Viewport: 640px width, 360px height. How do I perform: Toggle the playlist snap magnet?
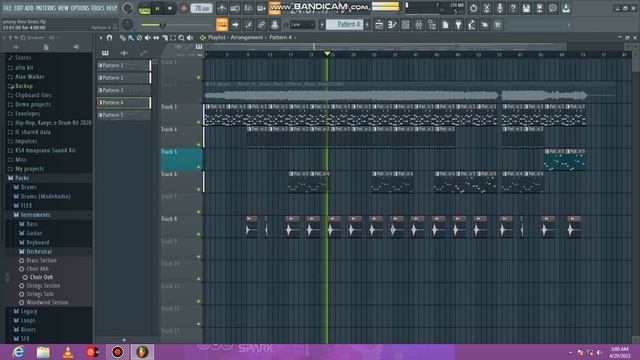coord(109,38)
